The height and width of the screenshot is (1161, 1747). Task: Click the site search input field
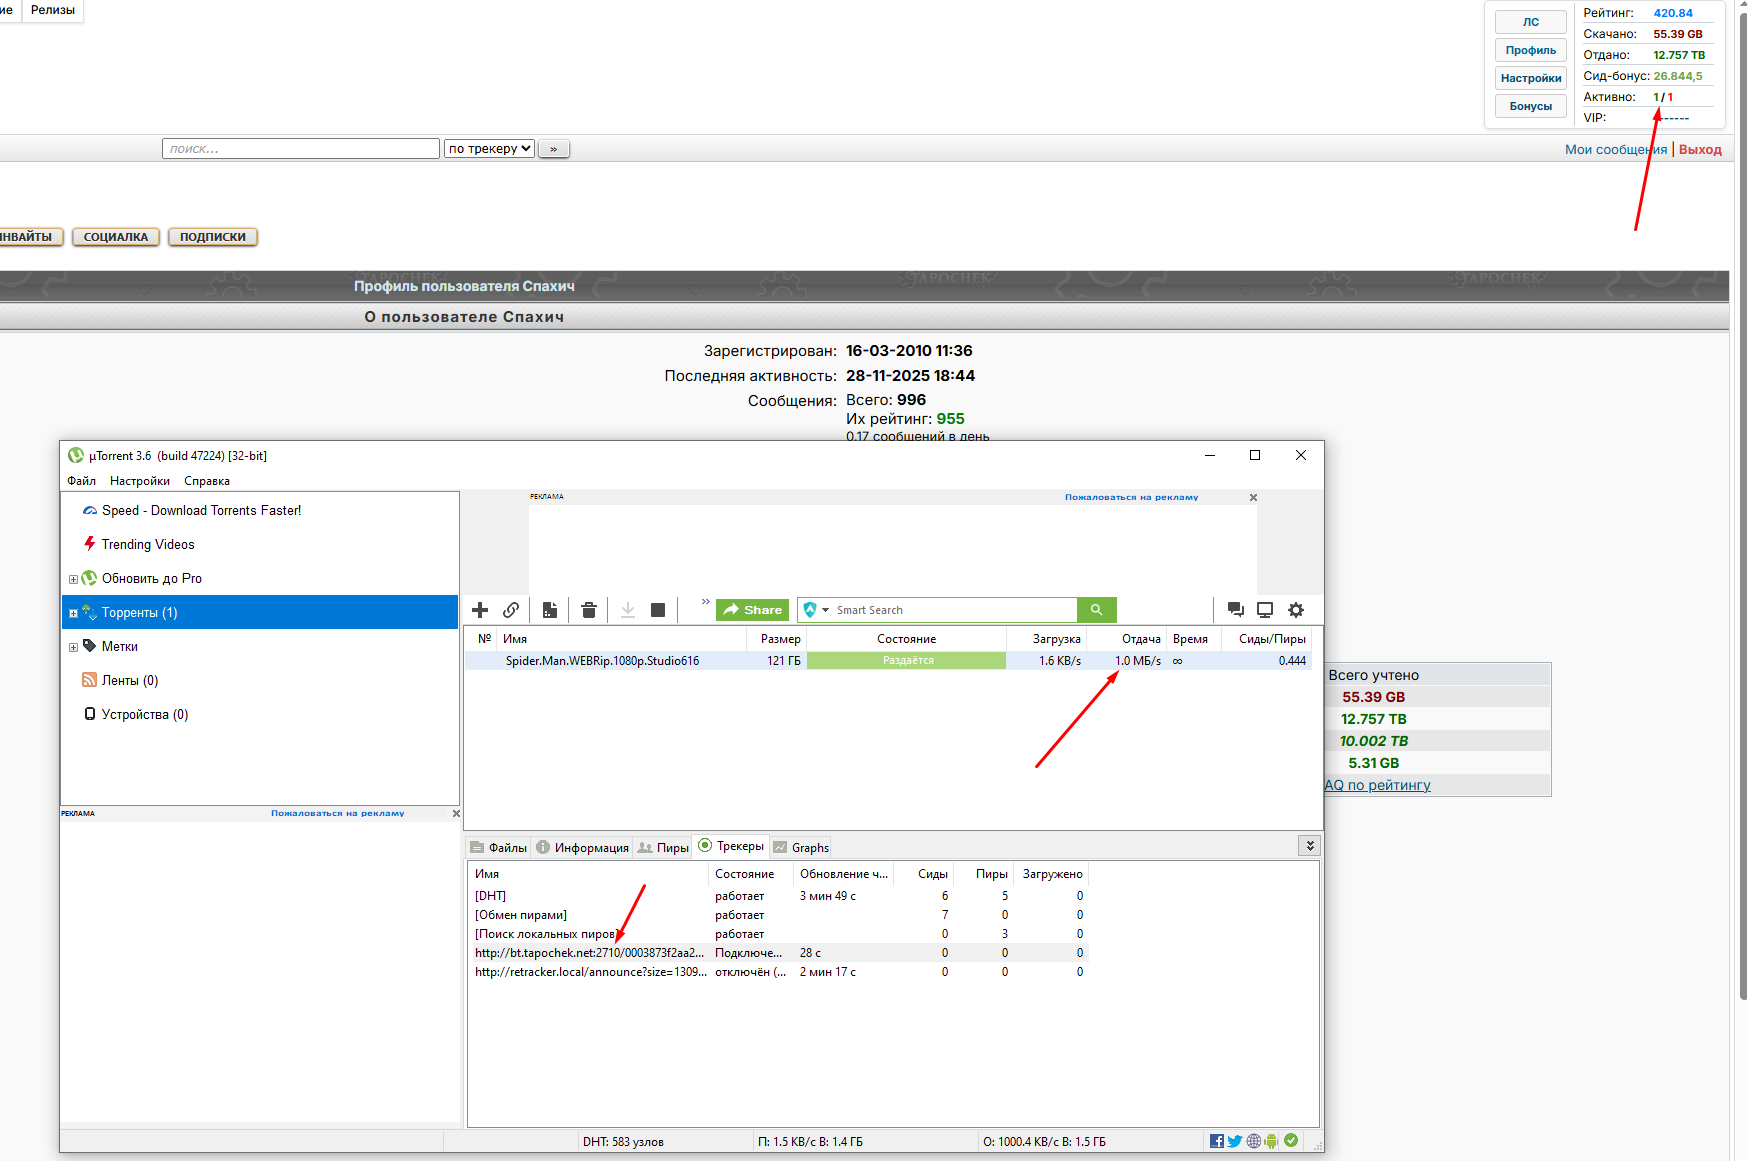(300, 149)
